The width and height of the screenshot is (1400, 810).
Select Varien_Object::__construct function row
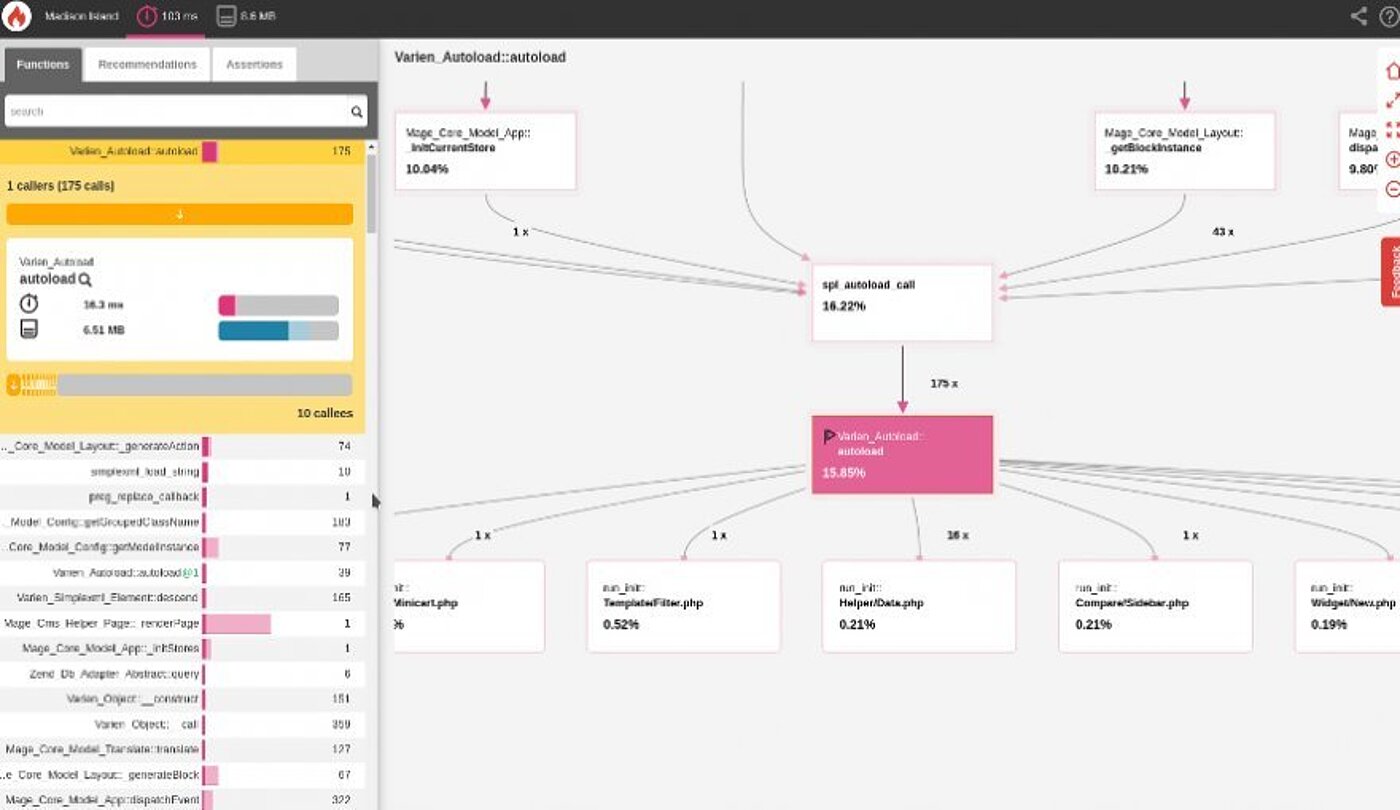(x=182, y=699)
